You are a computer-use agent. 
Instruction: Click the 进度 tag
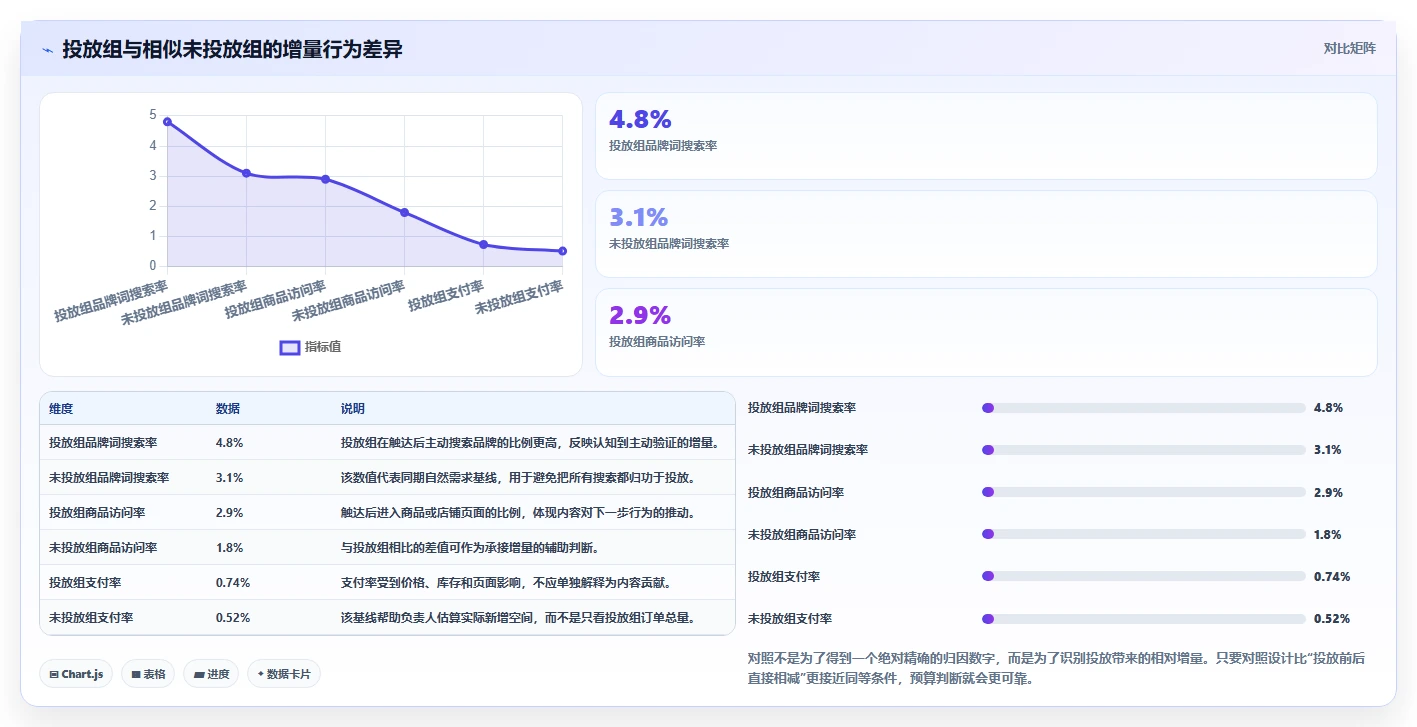tap(212, 674)
